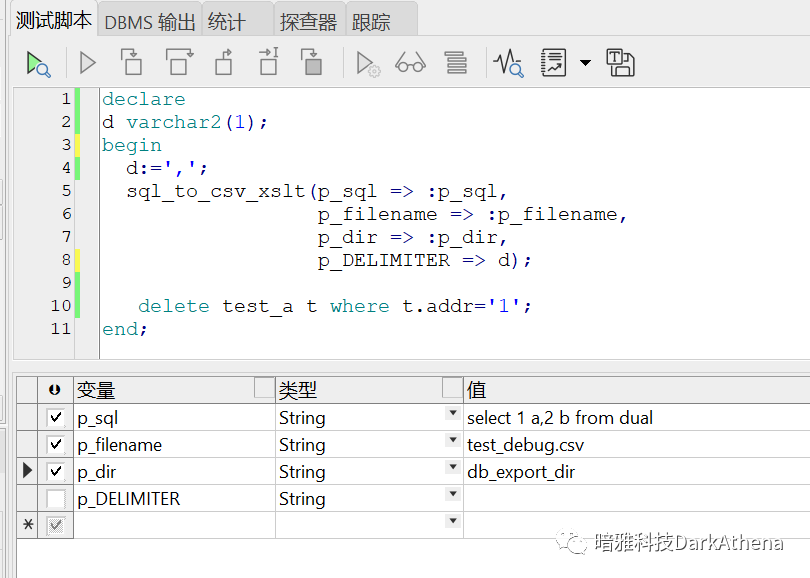The image size is (810, 578).
Task: Click the save test script icon
Action: tap(621, 64)
